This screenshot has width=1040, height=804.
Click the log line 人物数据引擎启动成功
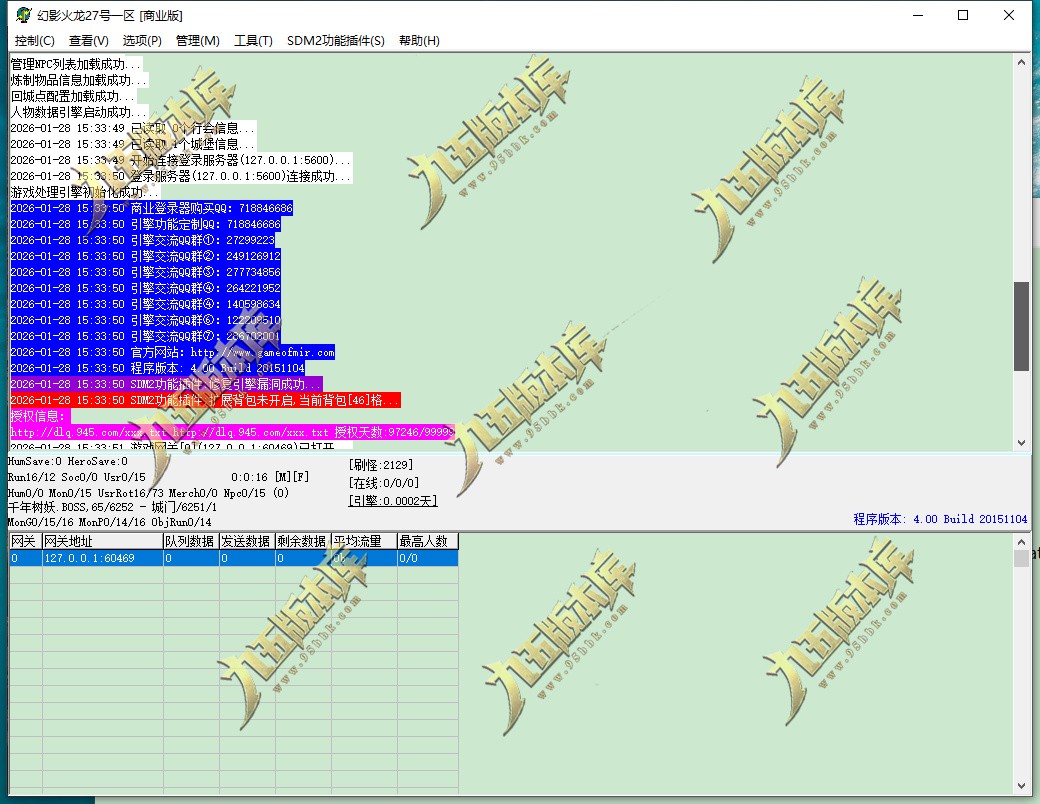[79, 112]
